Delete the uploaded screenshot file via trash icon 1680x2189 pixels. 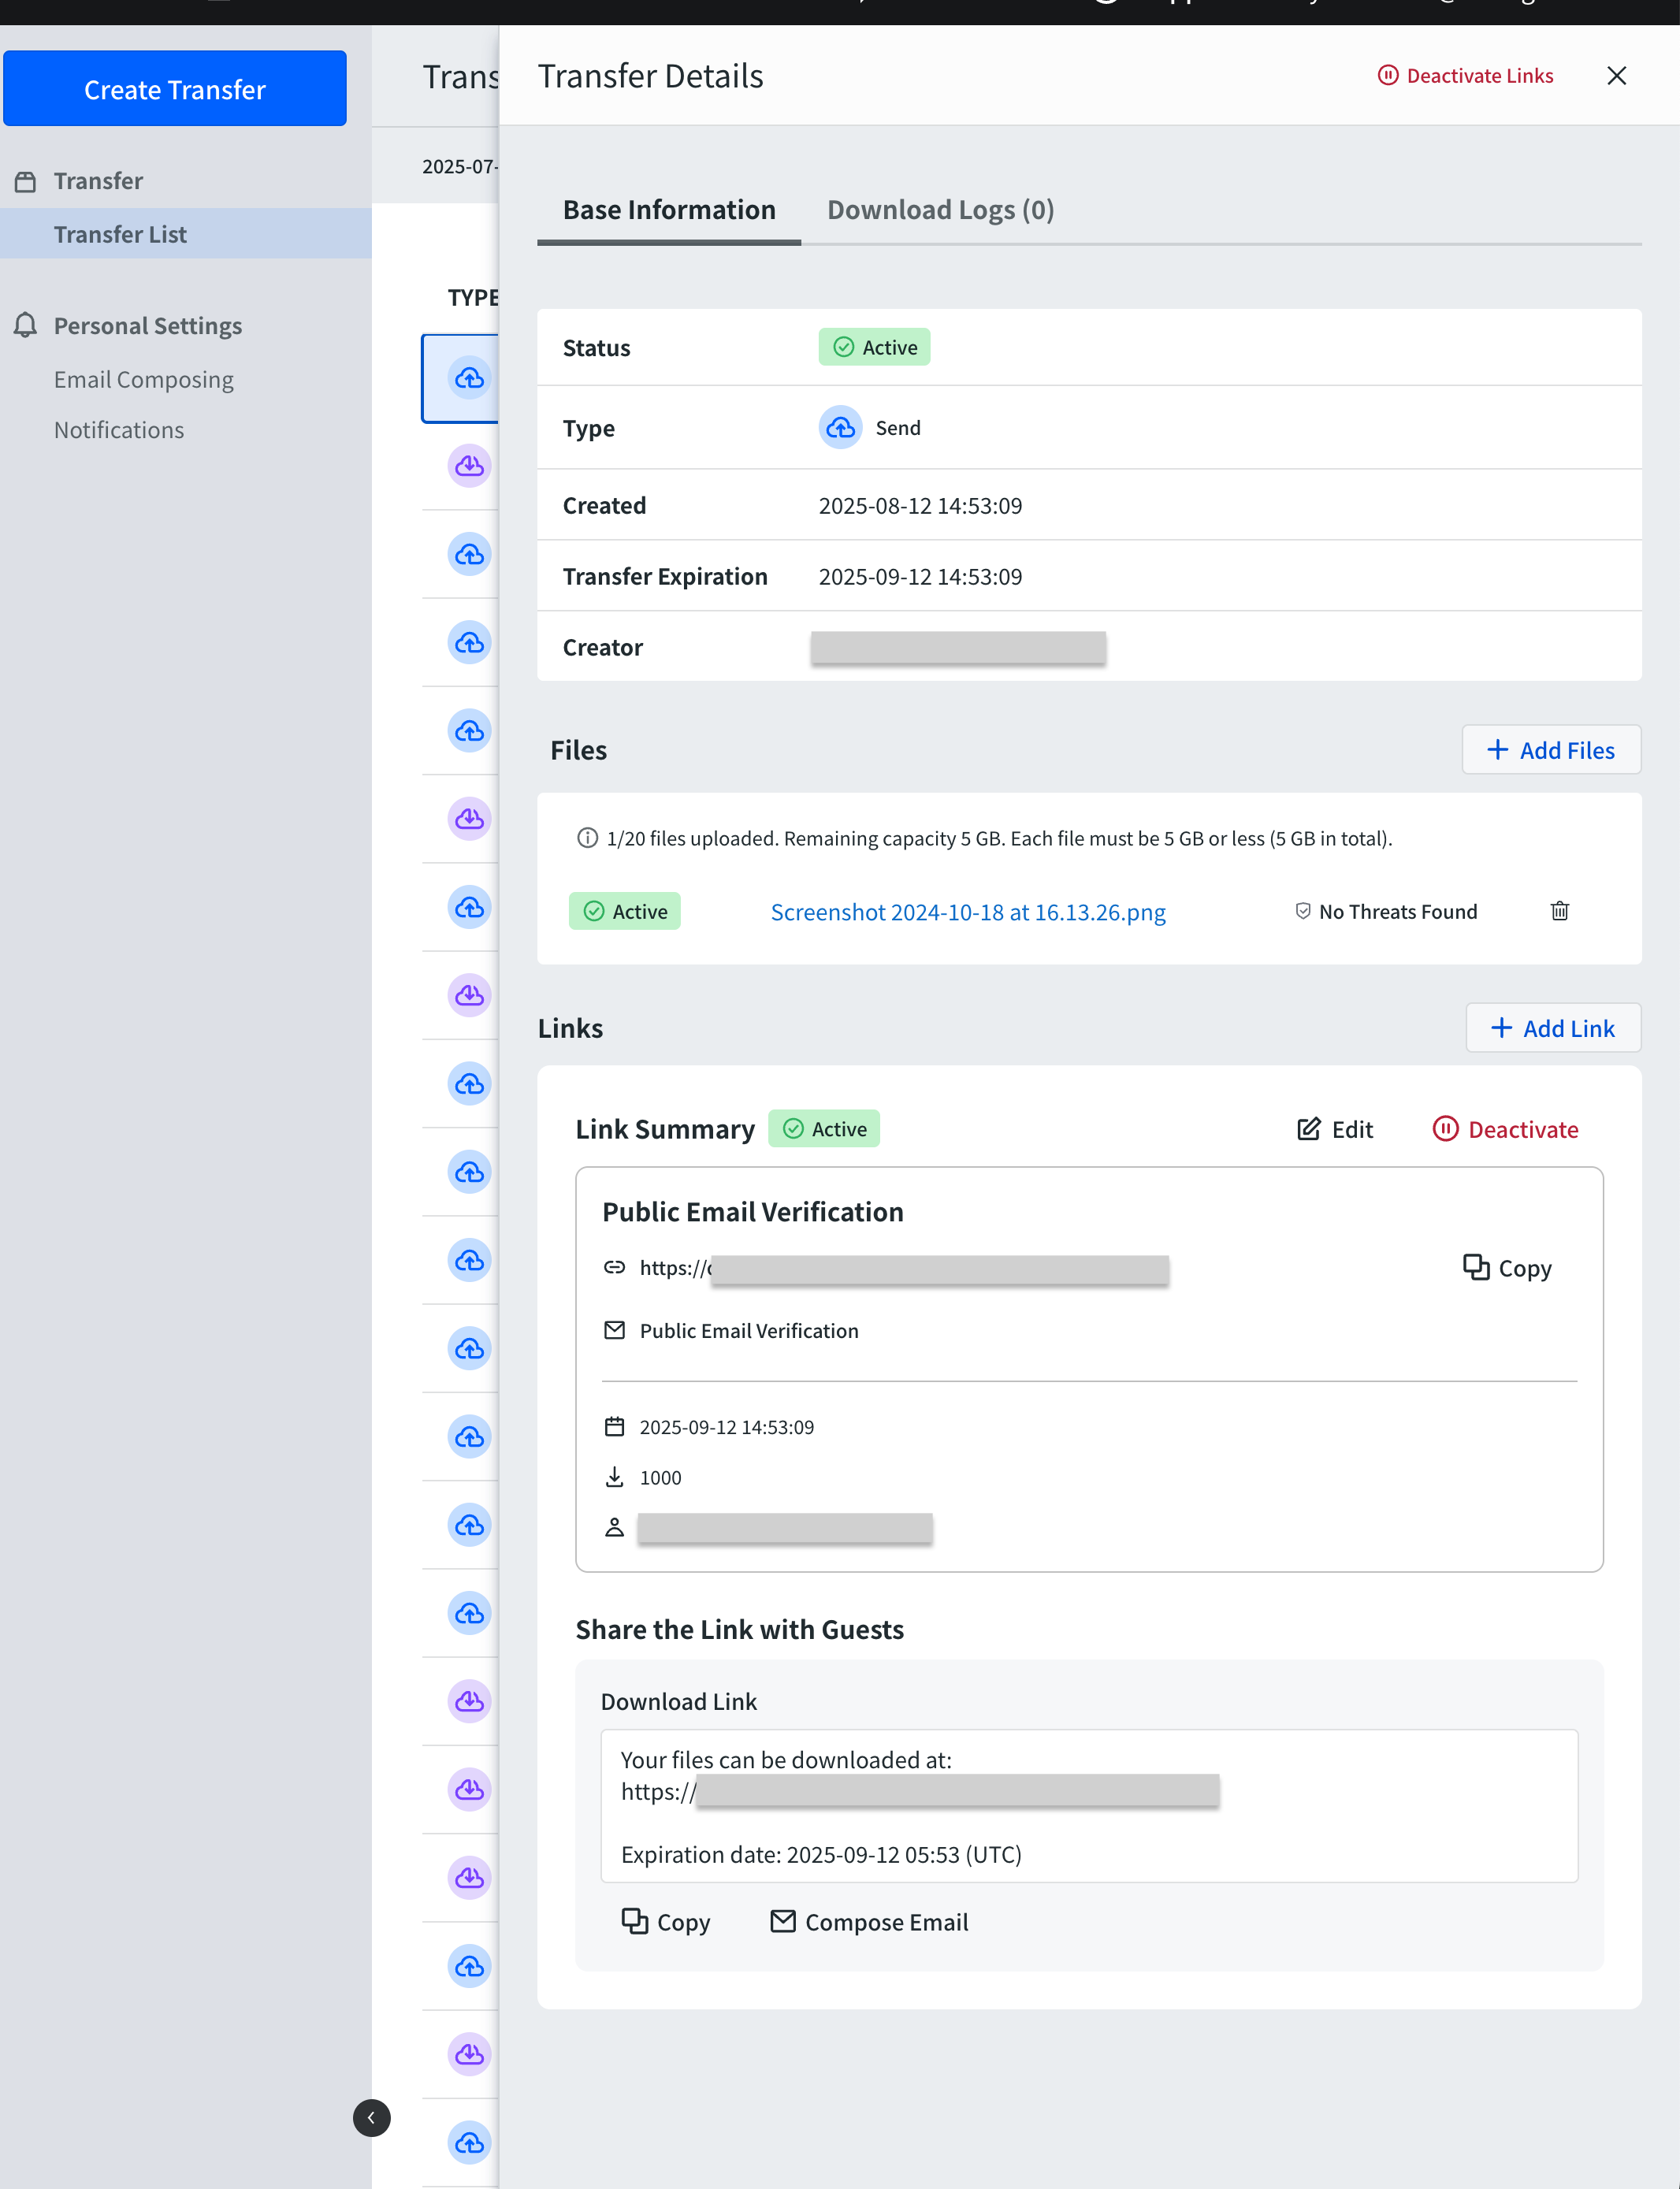(x=1559, y=911)
